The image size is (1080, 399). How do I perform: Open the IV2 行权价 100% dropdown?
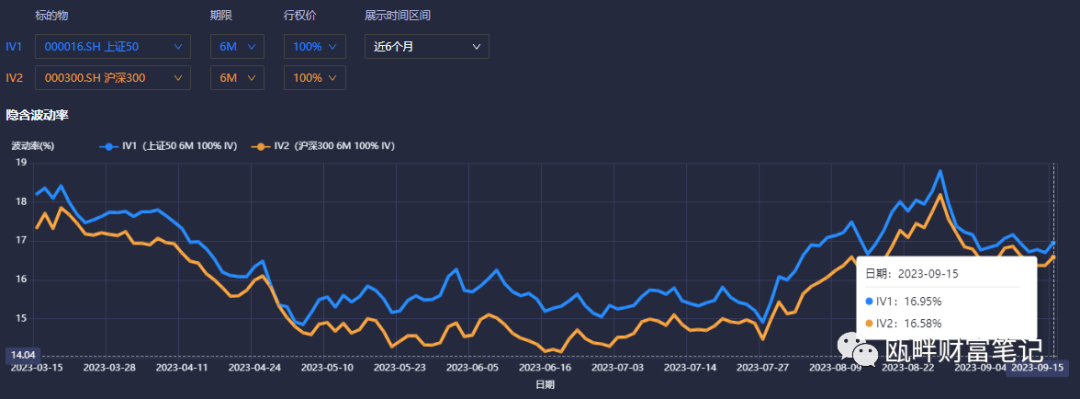[x=315, y=78]
